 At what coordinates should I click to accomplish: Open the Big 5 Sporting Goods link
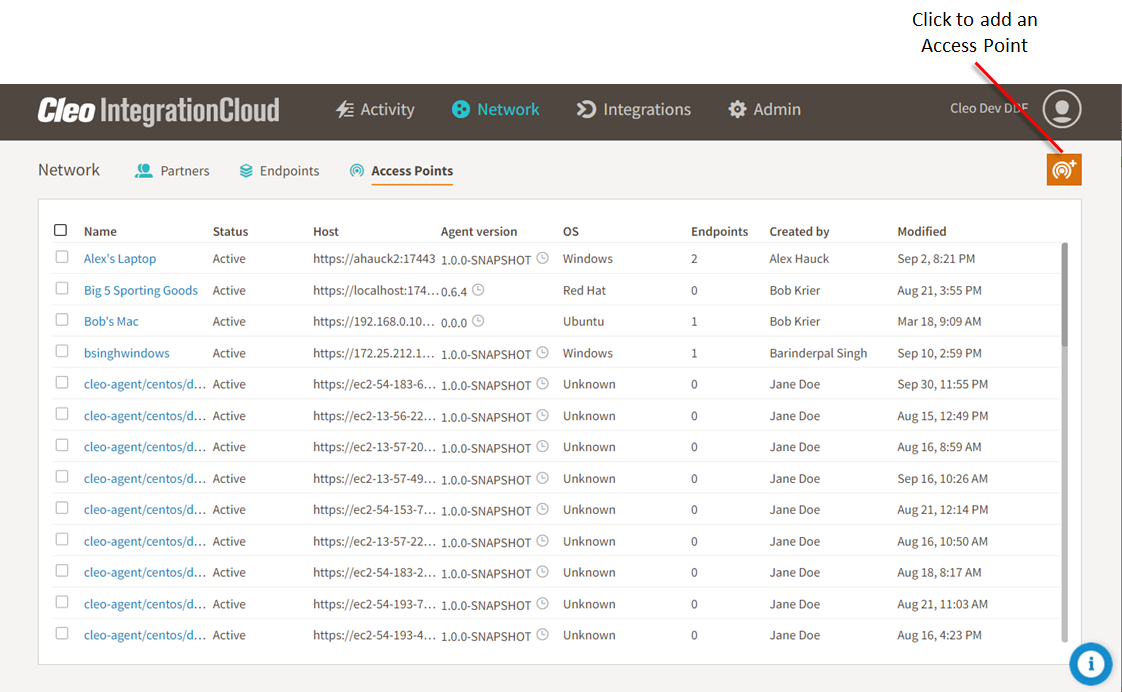pyautogui.click(x=141, y=291)
